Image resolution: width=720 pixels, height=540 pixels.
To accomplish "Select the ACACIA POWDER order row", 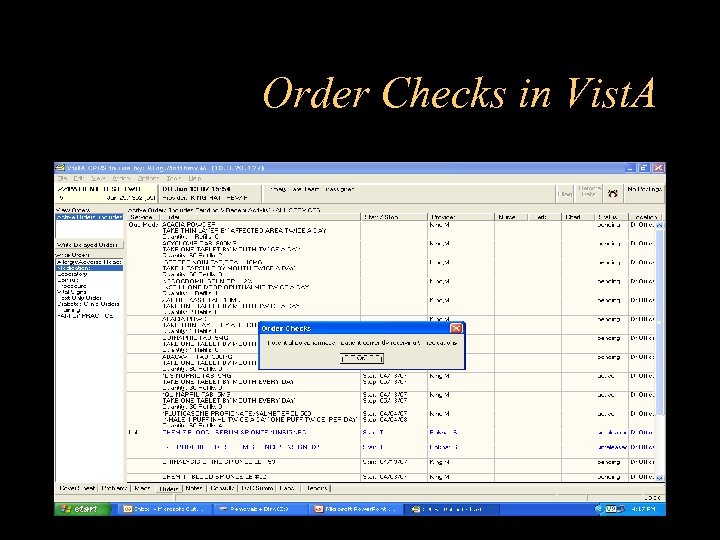I will 391,231.
